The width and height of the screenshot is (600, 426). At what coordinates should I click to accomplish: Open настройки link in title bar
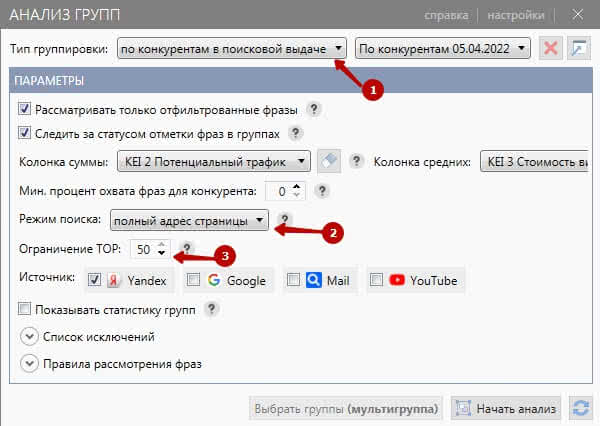(x=516, y=15)
